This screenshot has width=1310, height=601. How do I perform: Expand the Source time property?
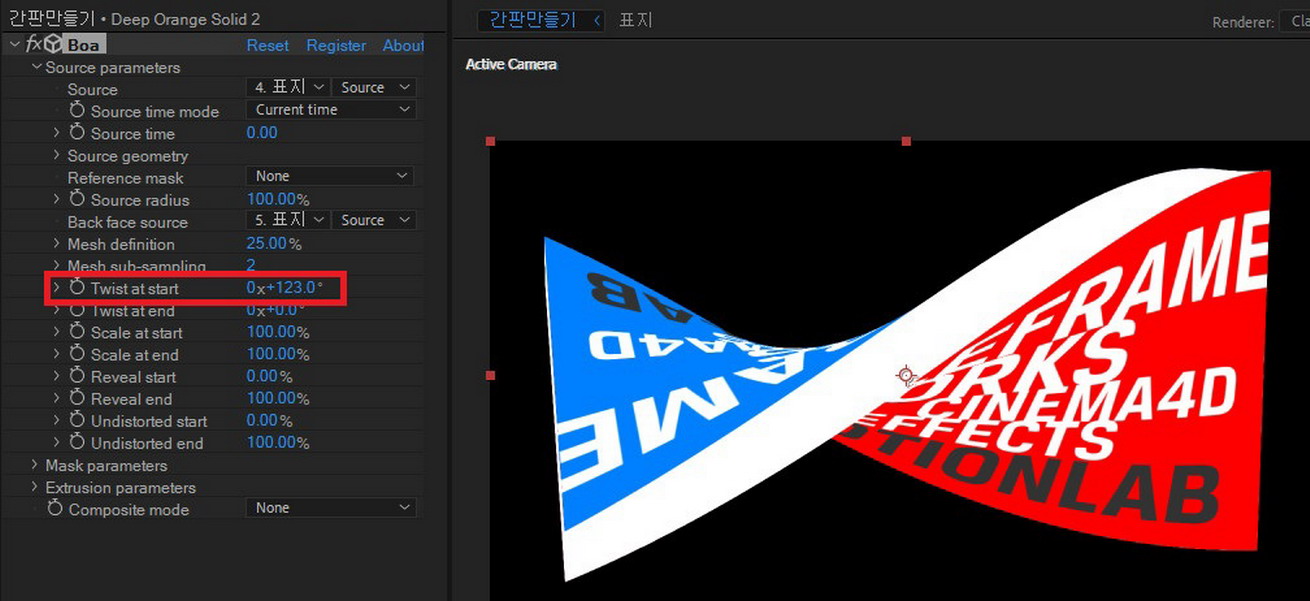57,133
